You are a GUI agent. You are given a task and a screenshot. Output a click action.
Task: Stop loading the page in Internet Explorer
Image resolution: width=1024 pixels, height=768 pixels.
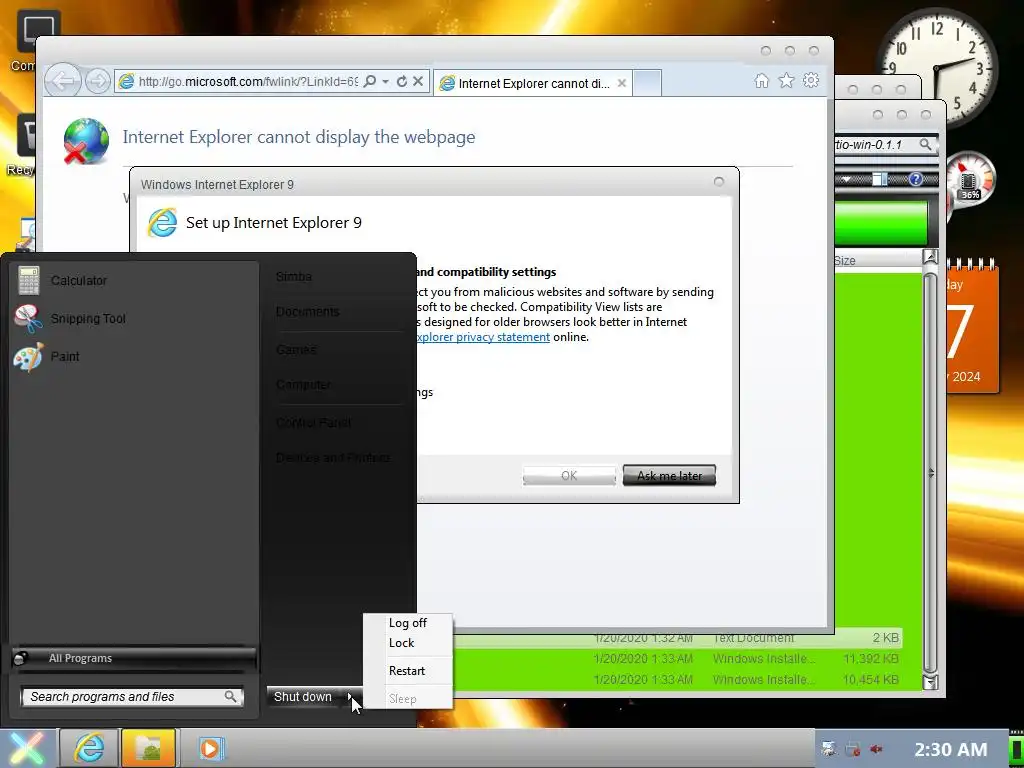pos(419,82)
